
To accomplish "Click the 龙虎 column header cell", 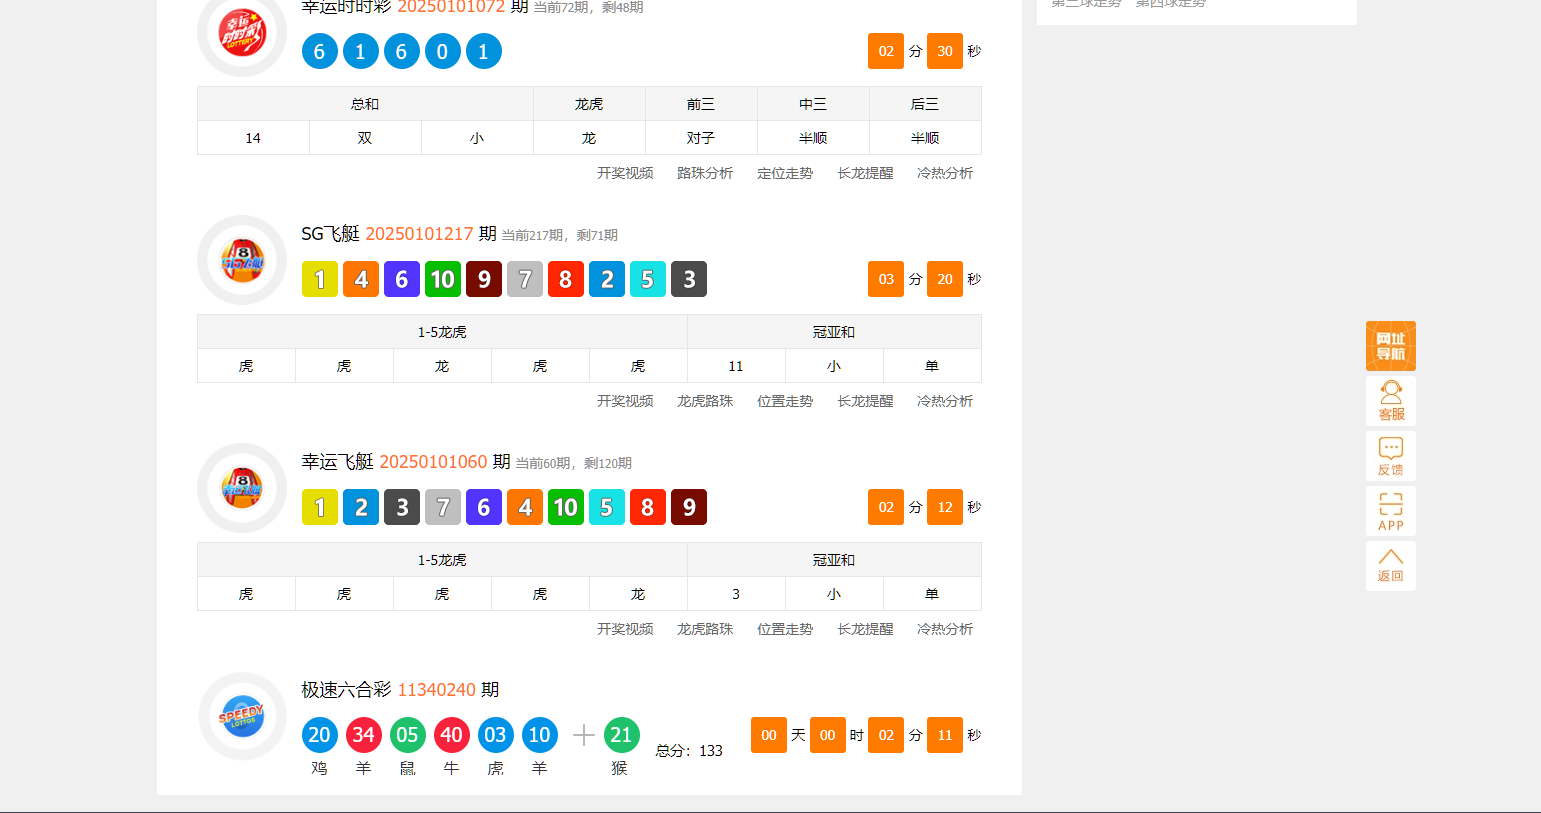I will pos(589,103).
